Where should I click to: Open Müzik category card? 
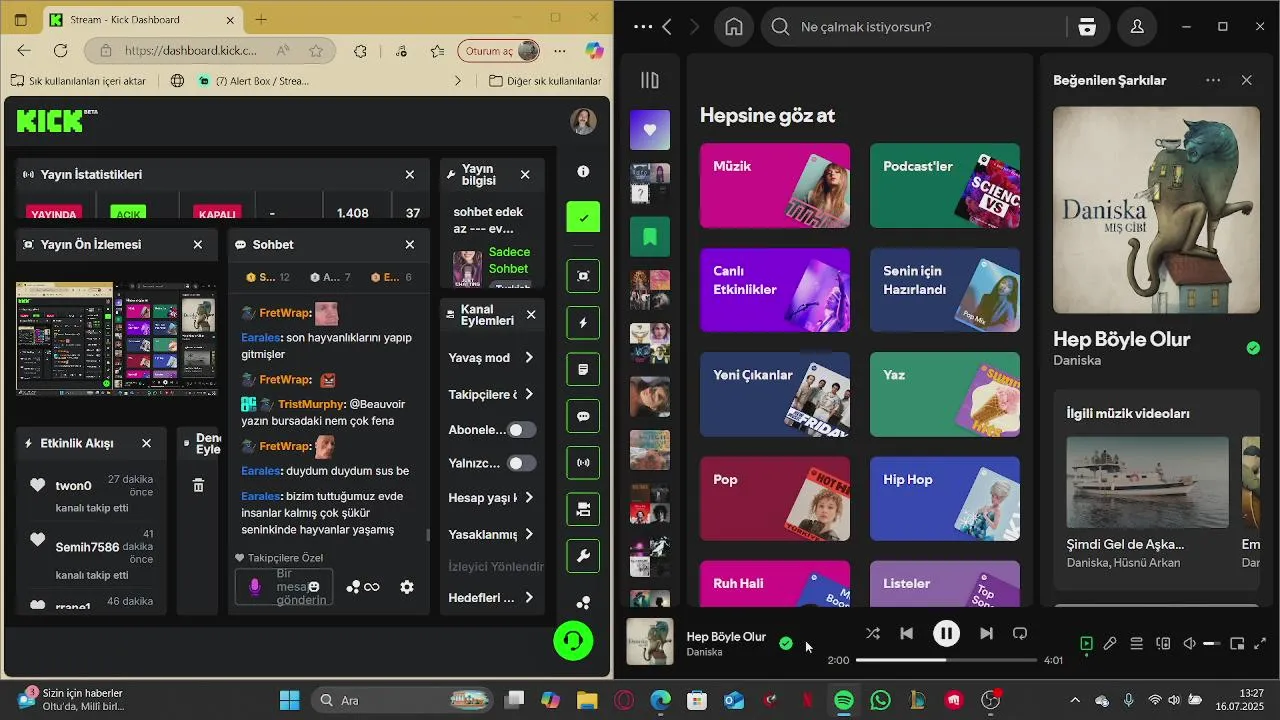click(x=775, y=185)
